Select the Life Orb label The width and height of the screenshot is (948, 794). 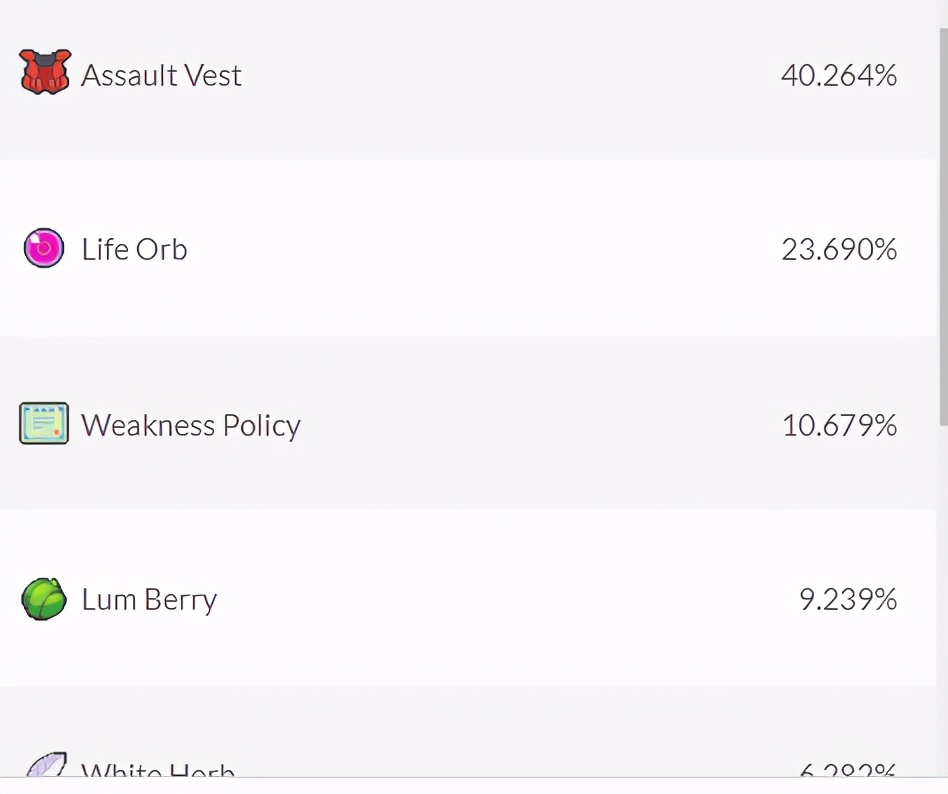click(x=134, y=249)
